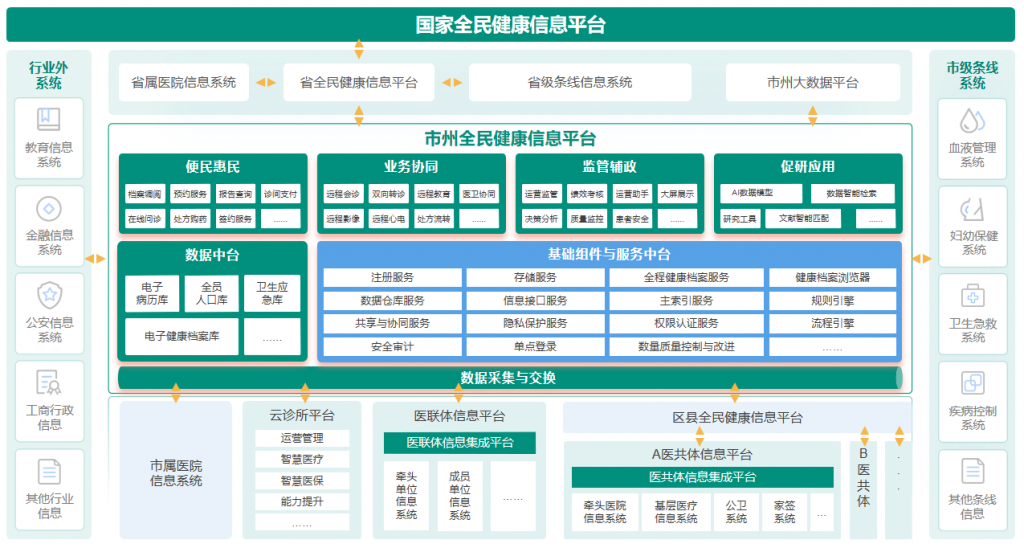Select 远程会诊 under 业务协同
Viewport: 1024px width, 548px height.
click(343, 194)
